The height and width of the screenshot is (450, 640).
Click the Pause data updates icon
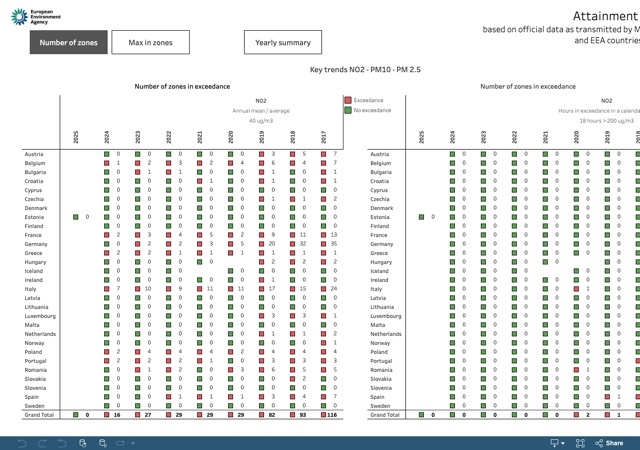(103, 443)
